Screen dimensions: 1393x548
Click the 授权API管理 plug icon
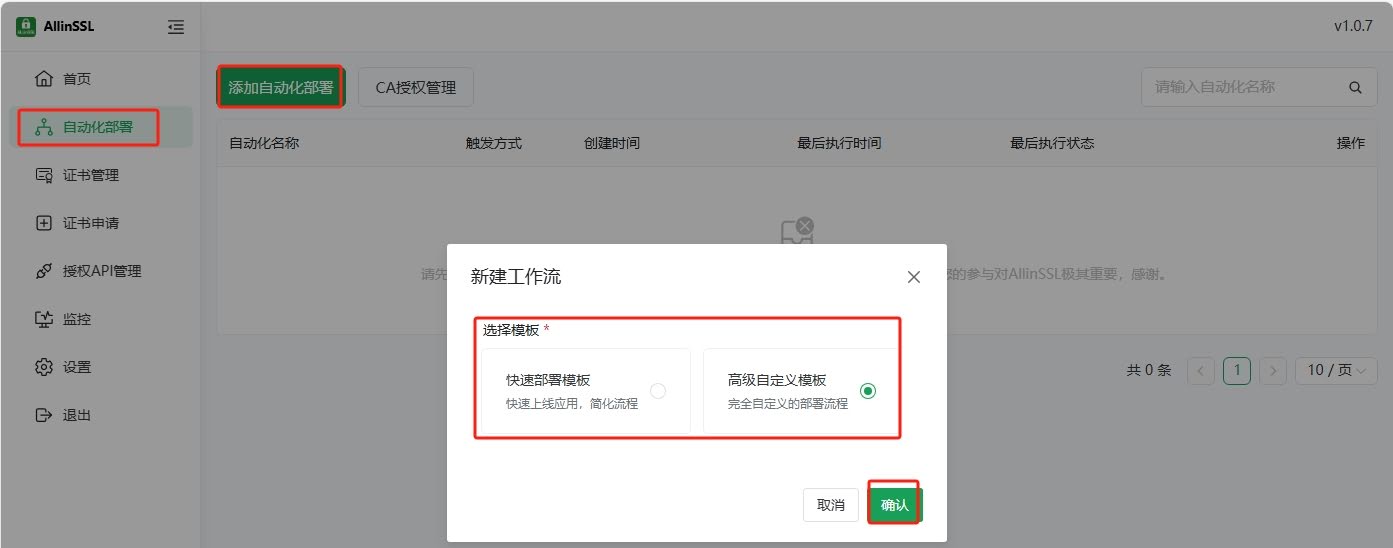(43, 271)
